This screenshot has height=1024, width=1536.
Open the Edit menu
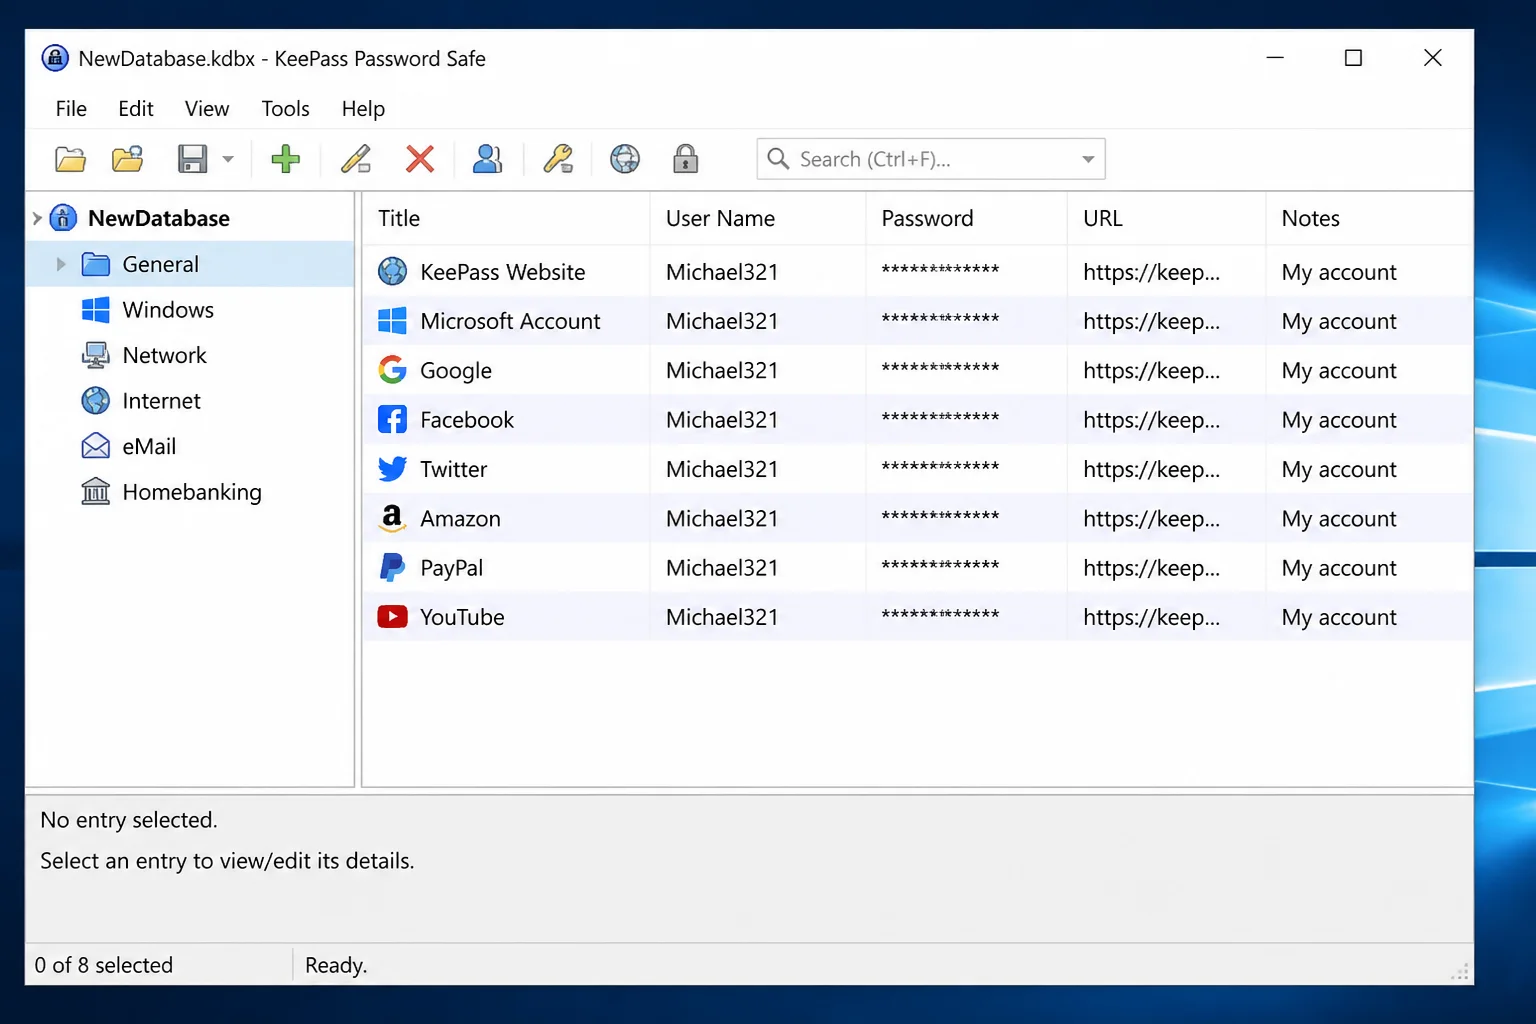click(x=135, y=108)
